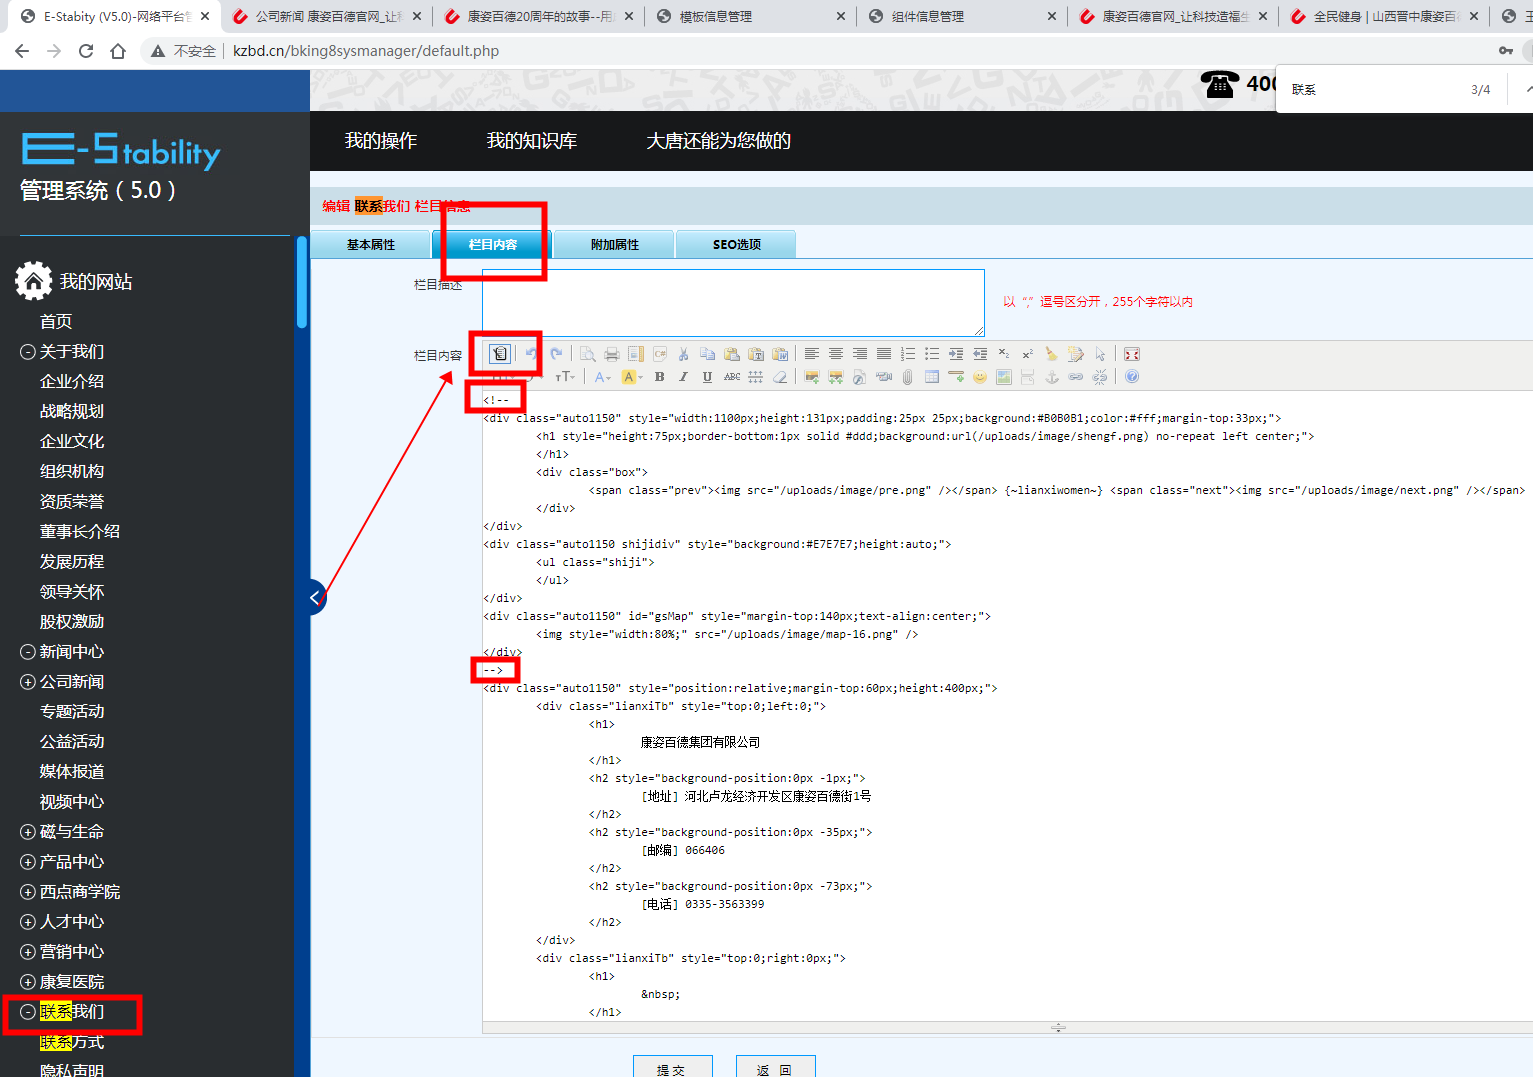Switch to the 基本属性 tab
The image size is (1533, 1077).
point(371,244)
